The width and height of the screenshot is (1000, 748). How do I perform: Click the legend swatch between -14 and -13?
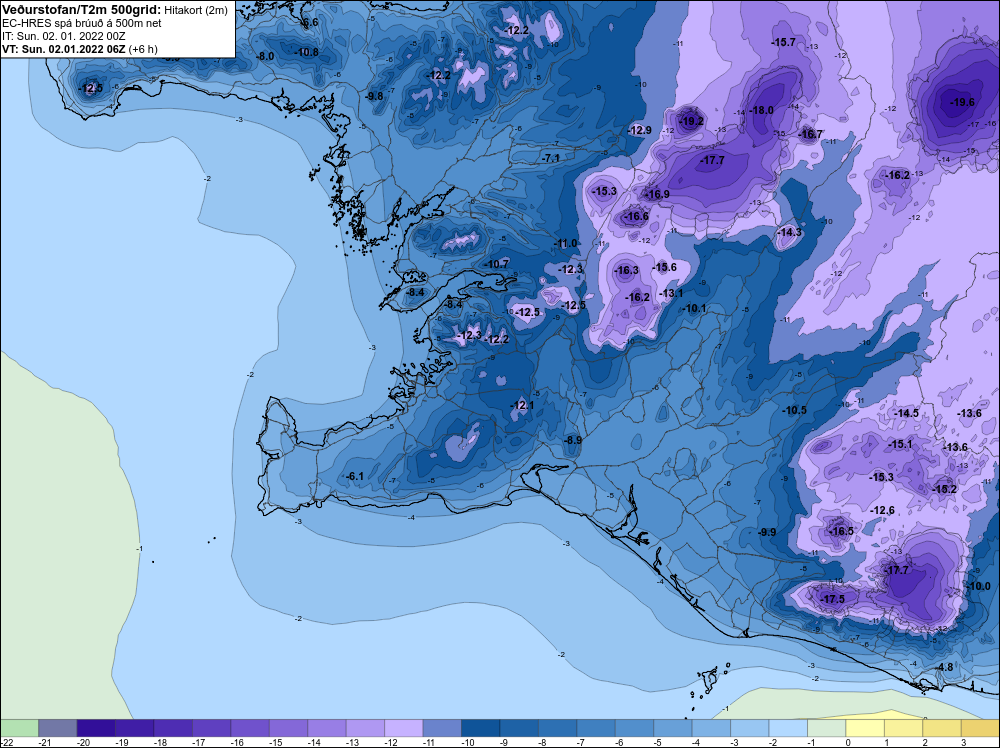coord(327,728)
